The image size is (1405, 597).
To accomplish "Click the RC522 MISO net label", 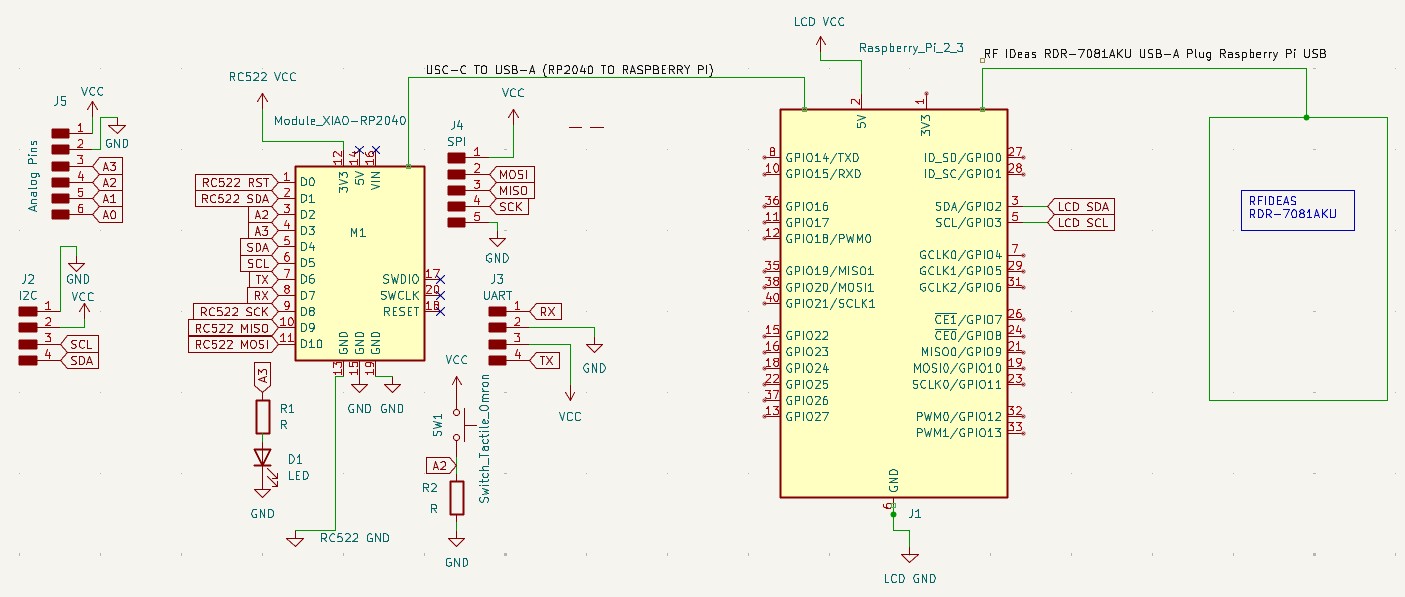I will click(x=231, y=327).
